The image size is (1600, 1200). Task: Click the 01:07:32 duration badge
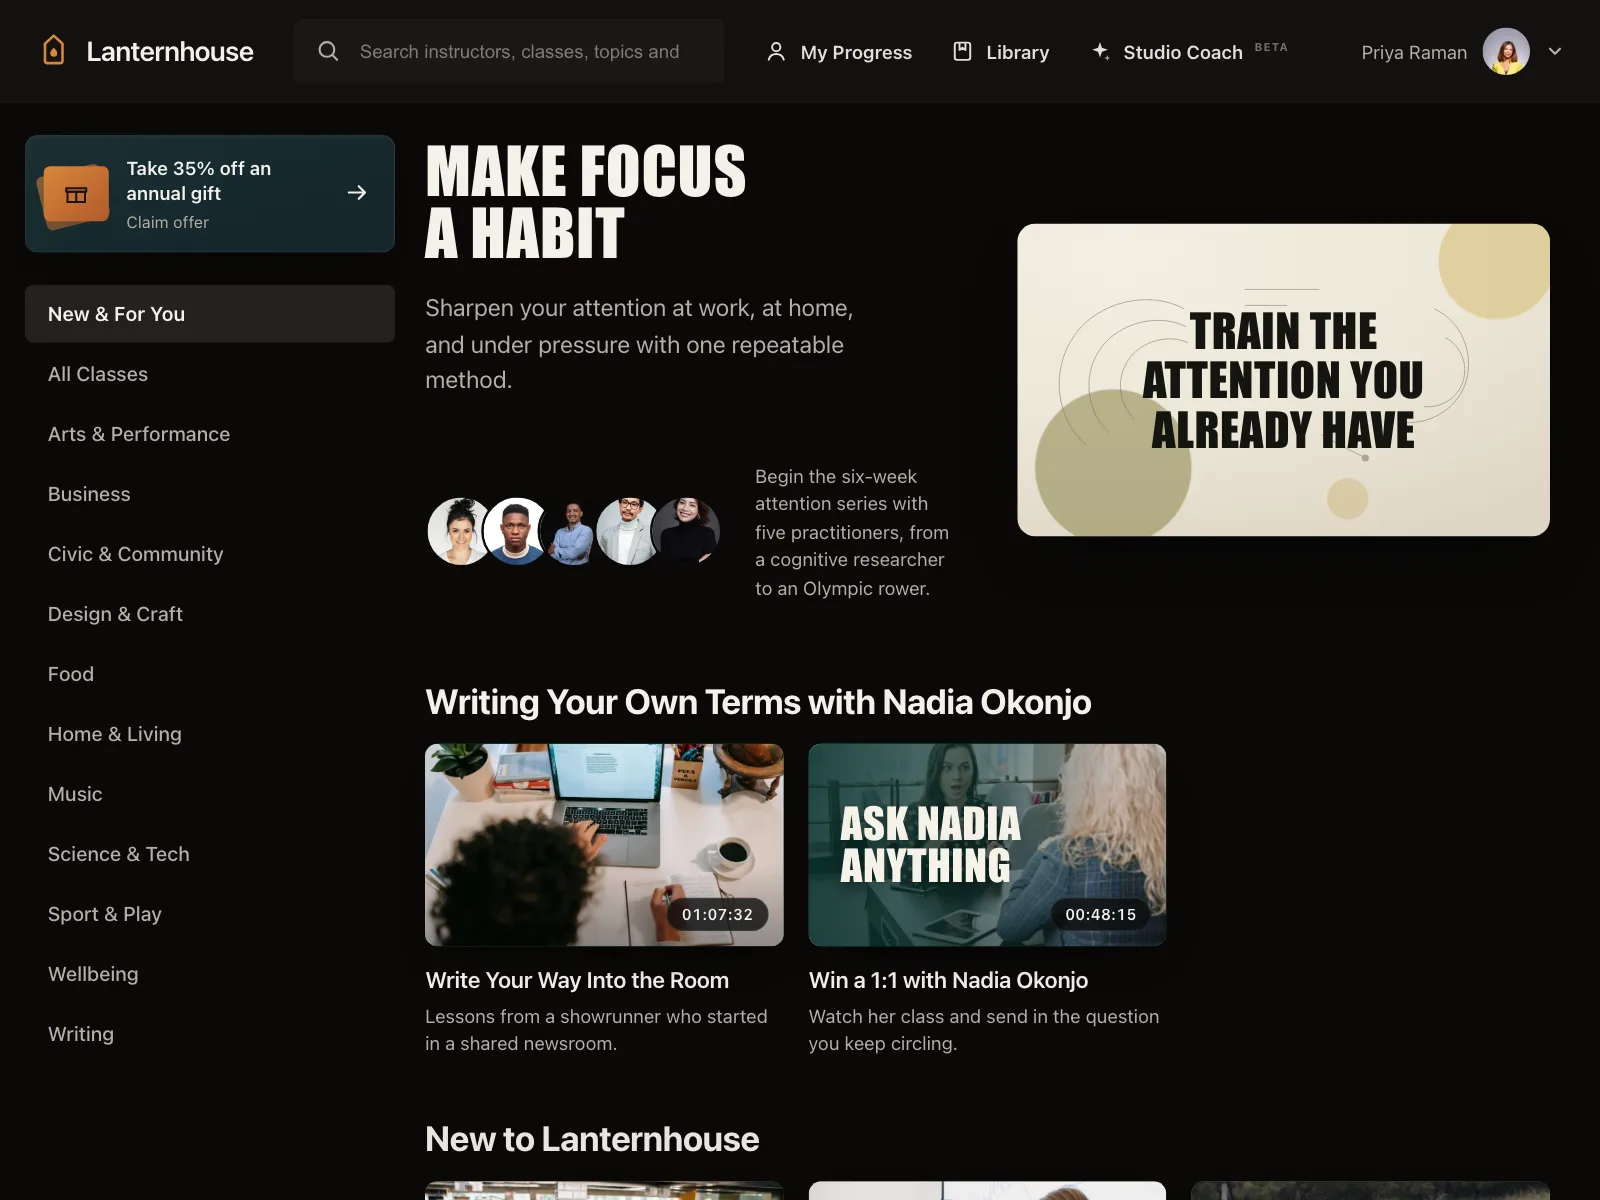pos(717,914)
